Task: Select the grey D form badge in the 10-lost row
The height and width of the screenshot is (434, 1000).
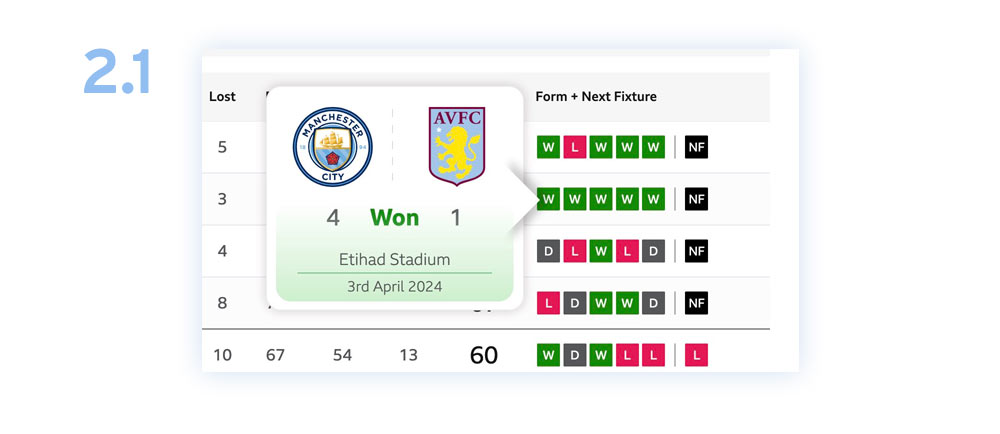Action: (x=575, y=355)
